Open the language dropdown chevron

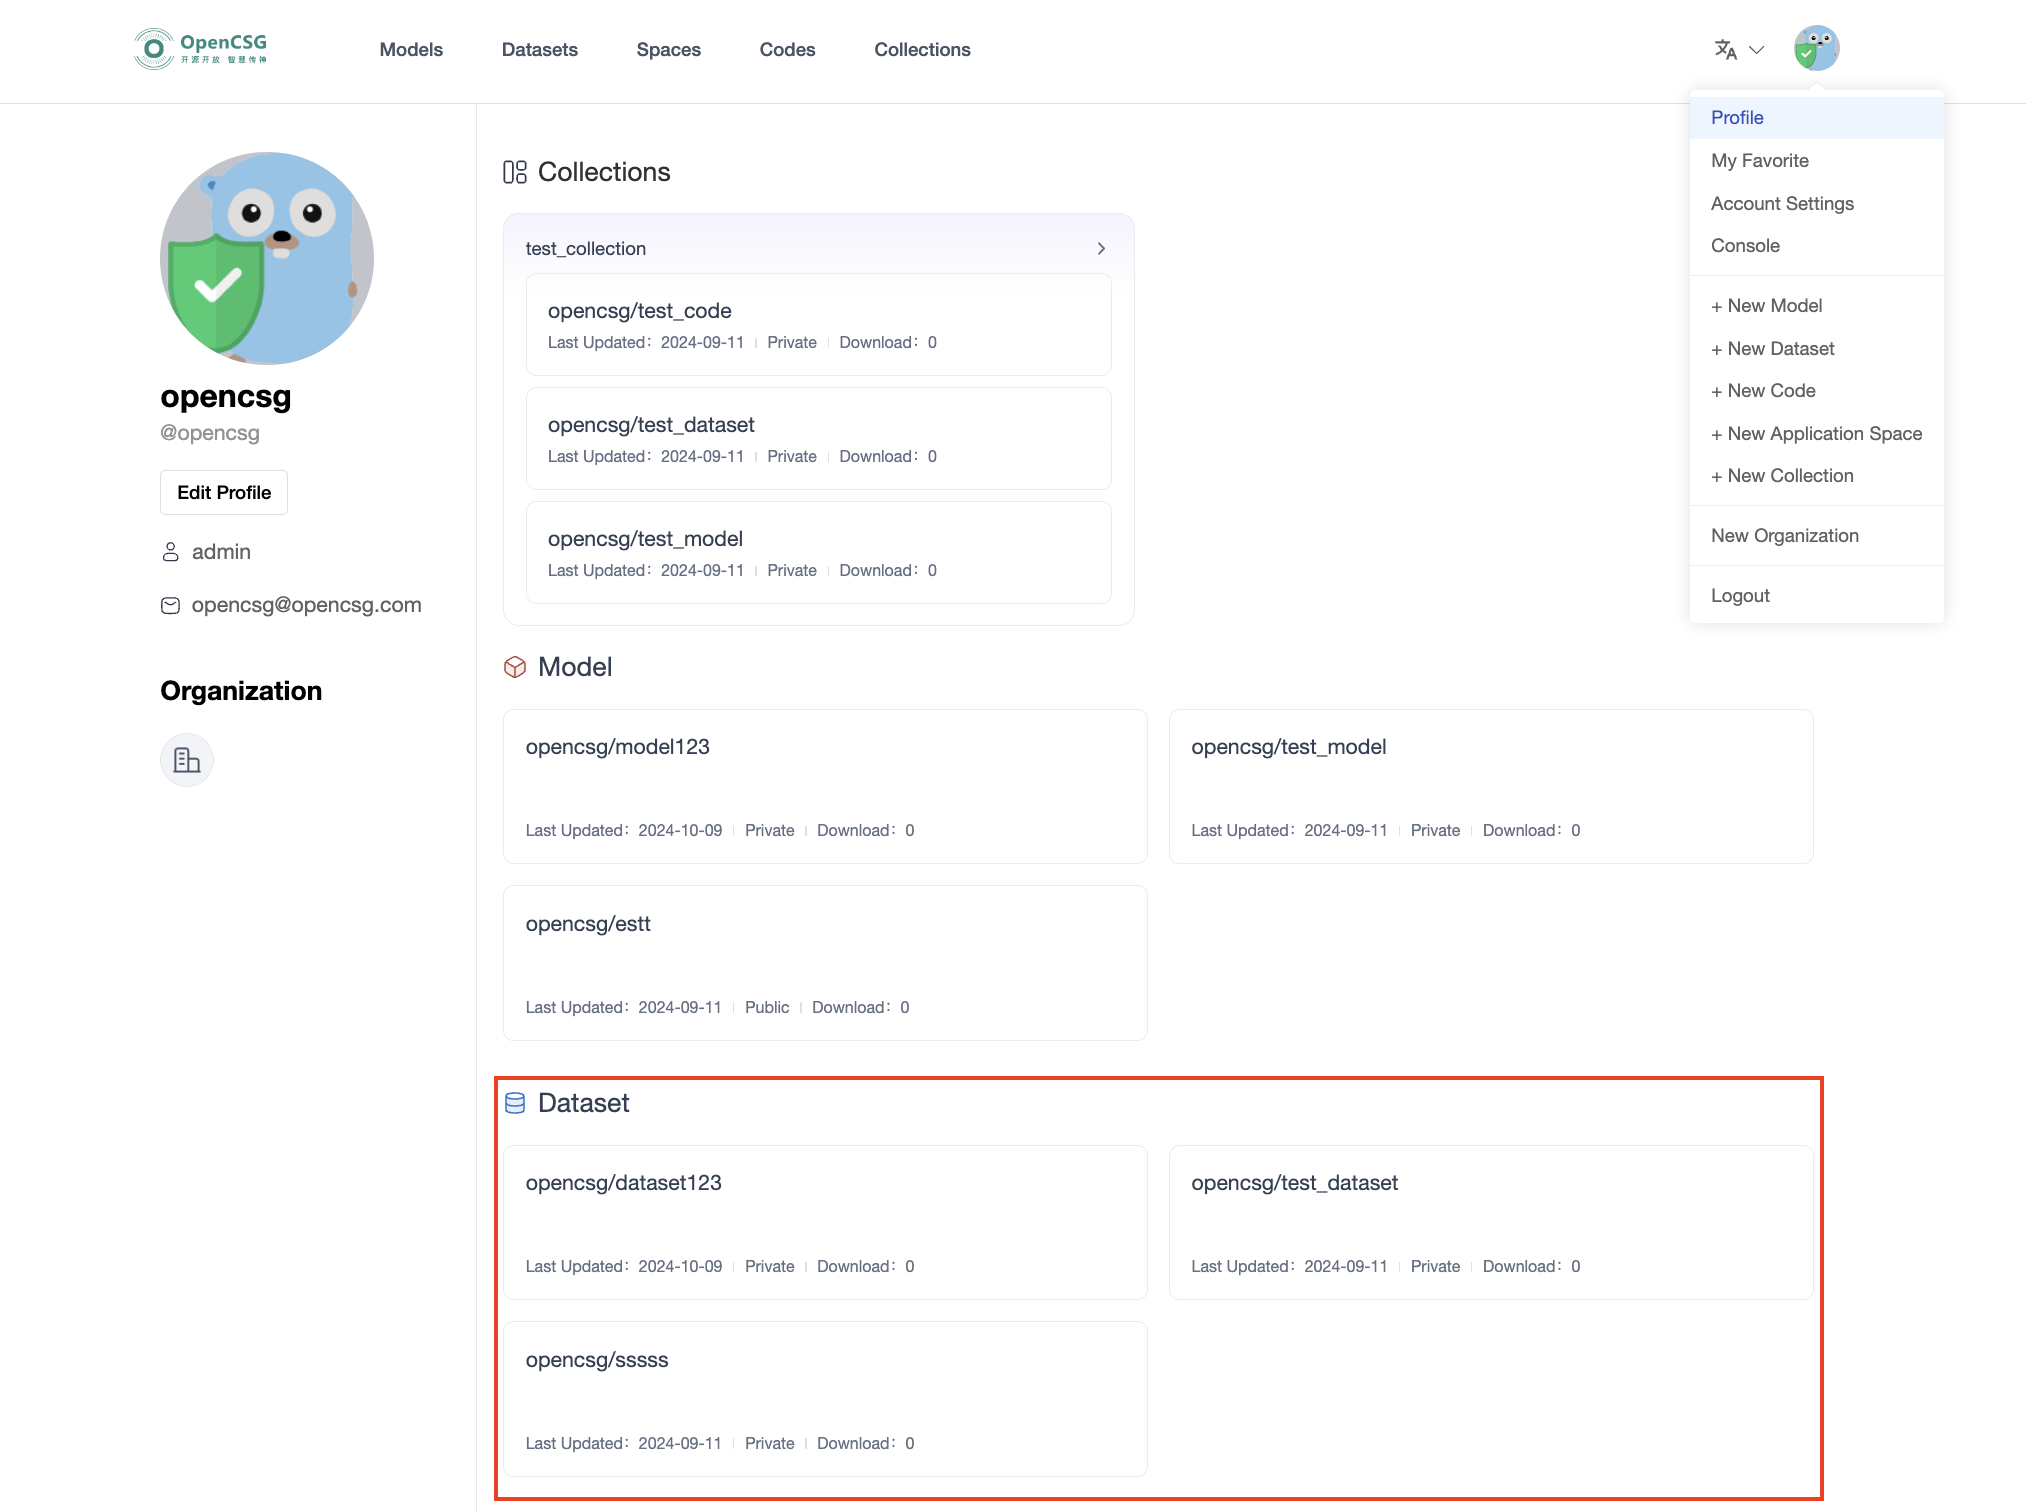(1757, 49)
